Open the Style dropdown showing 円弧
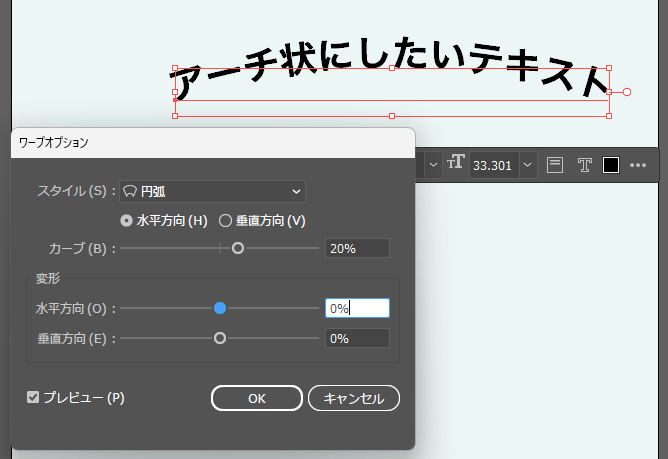The height and width of the screenshot is (459, 668). point(212,191)
